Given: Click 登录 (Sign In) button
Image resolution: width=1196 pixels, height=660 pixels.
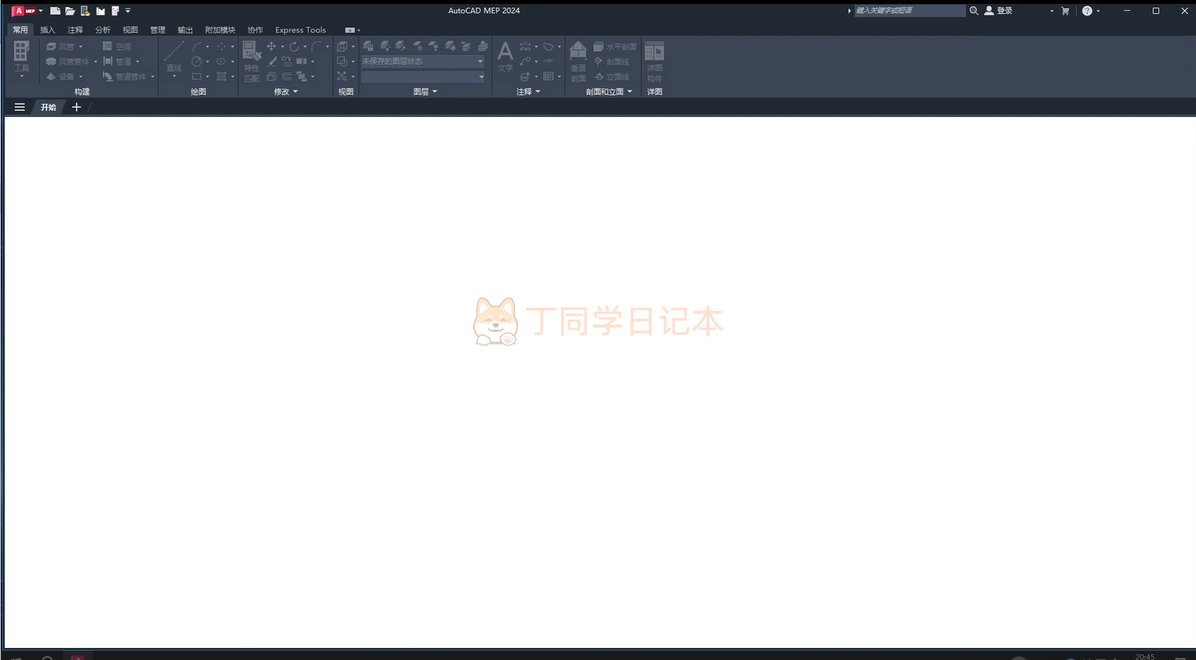Looking at the screenshot, I should coord(998,11).
